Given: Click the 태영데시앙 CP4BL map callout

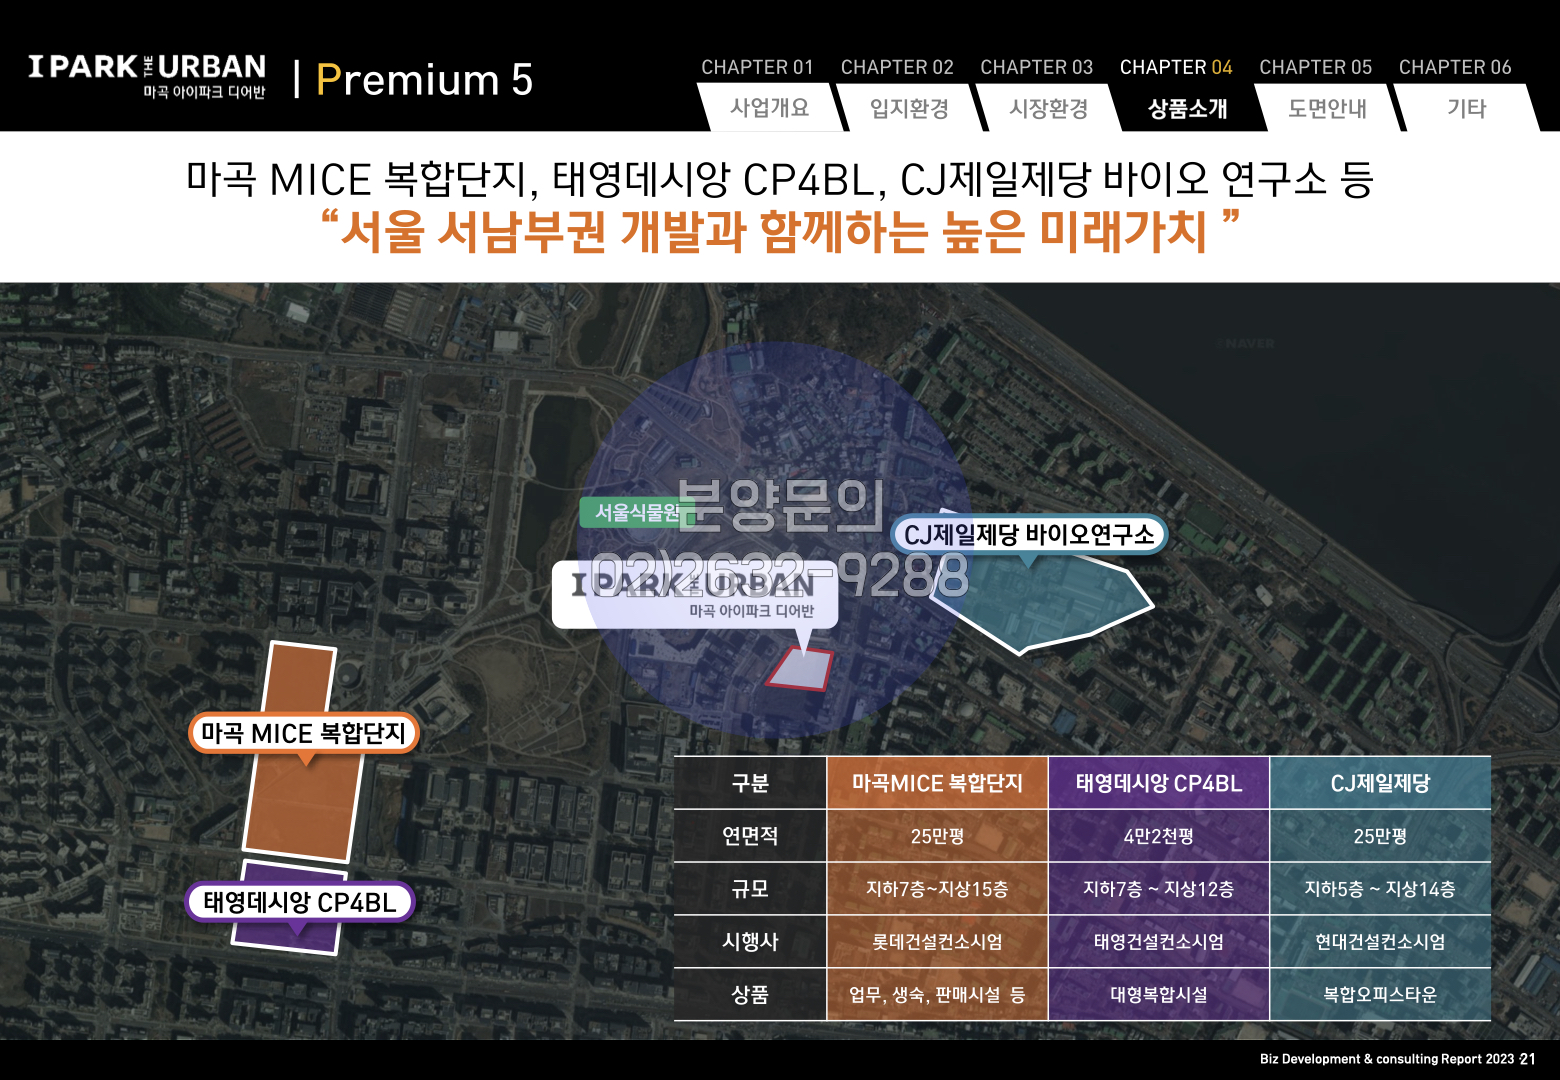Looking at the screenshot, I should click(x=300, y=902).
